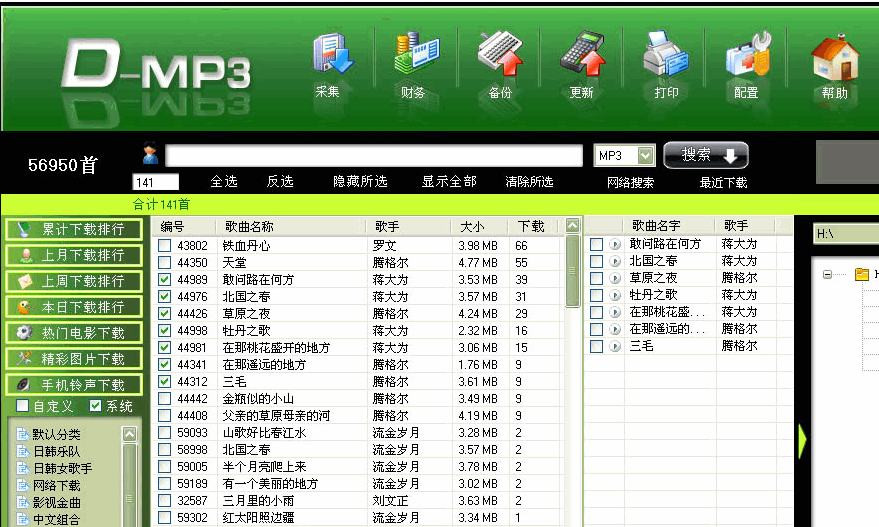Open 累计下载排行 ranking
Image resolution: width=879 pixels, height=527 pixels.
click(73, 229)
